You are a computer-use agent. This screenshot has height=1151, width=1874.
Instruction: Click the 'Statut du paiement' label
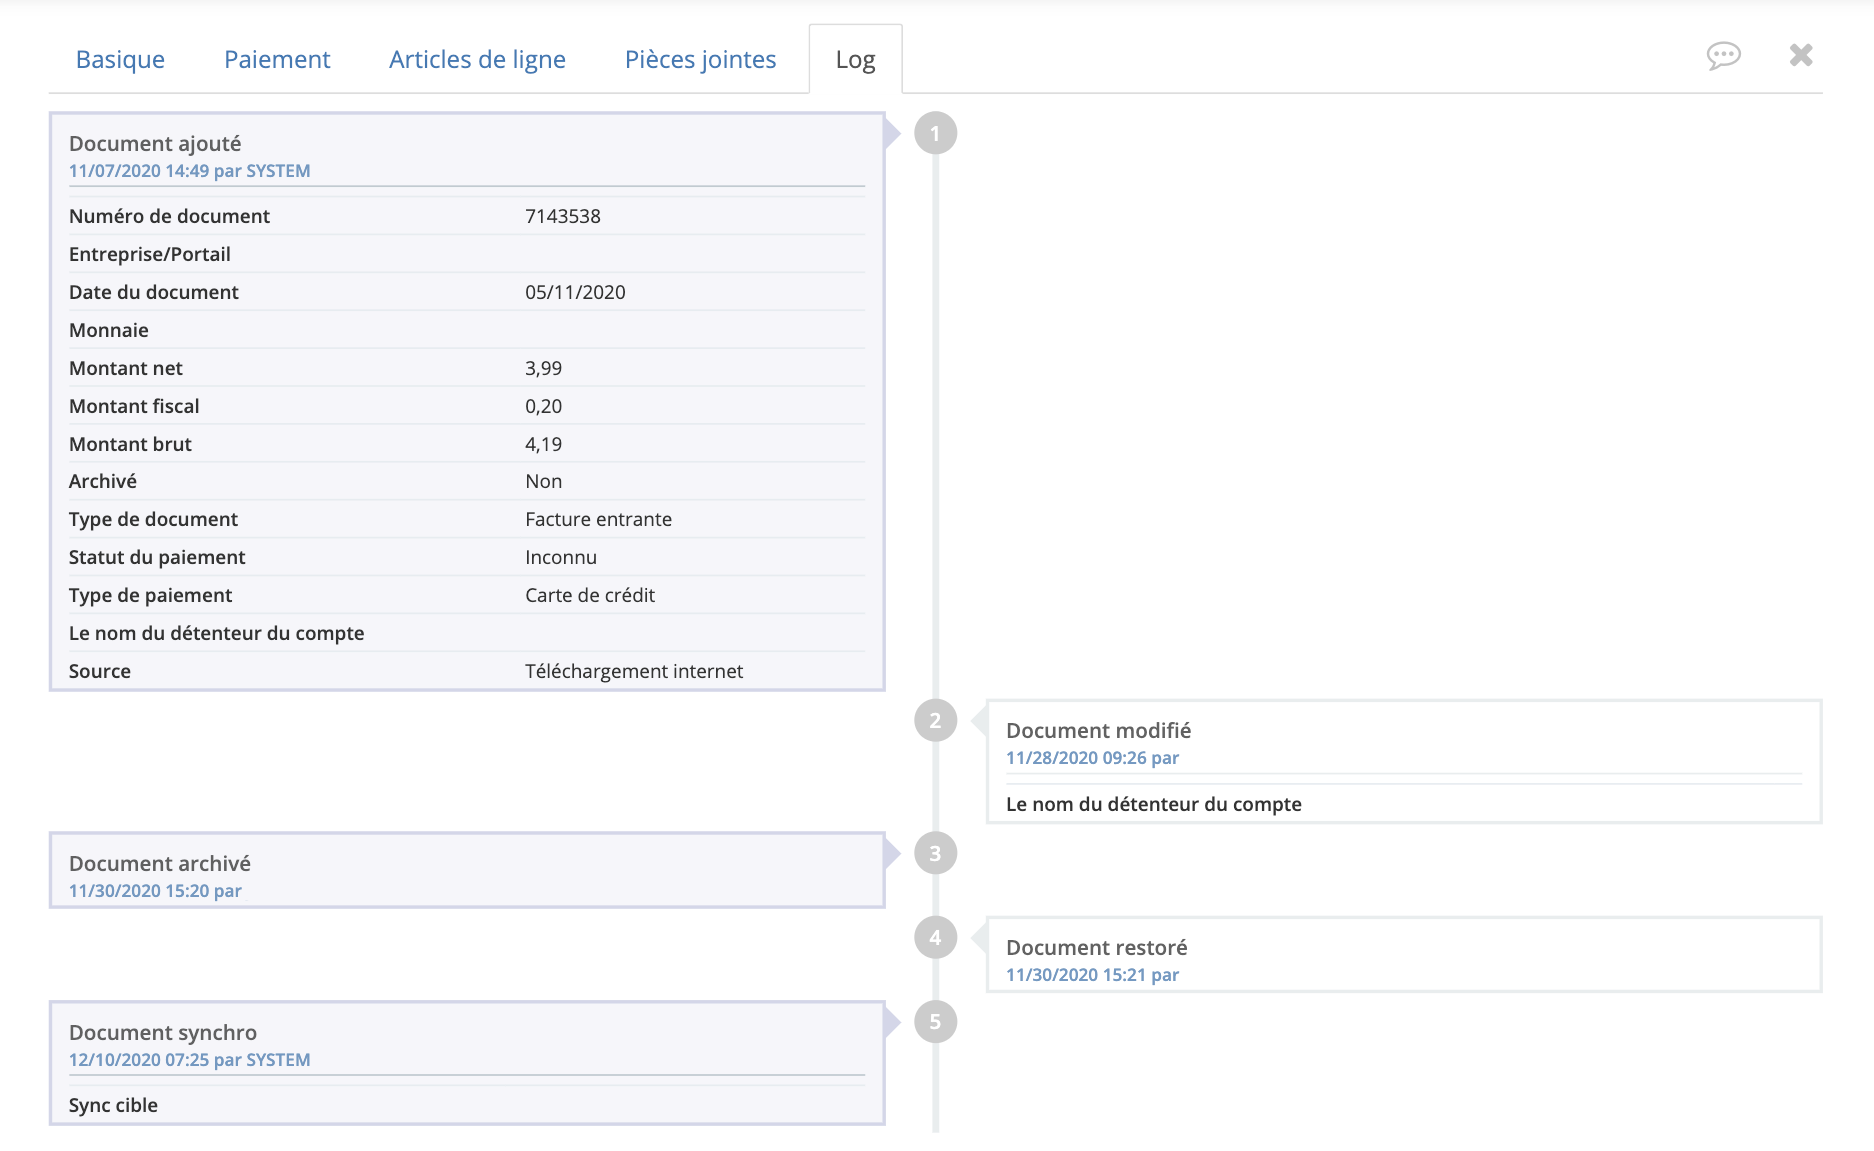157,557
